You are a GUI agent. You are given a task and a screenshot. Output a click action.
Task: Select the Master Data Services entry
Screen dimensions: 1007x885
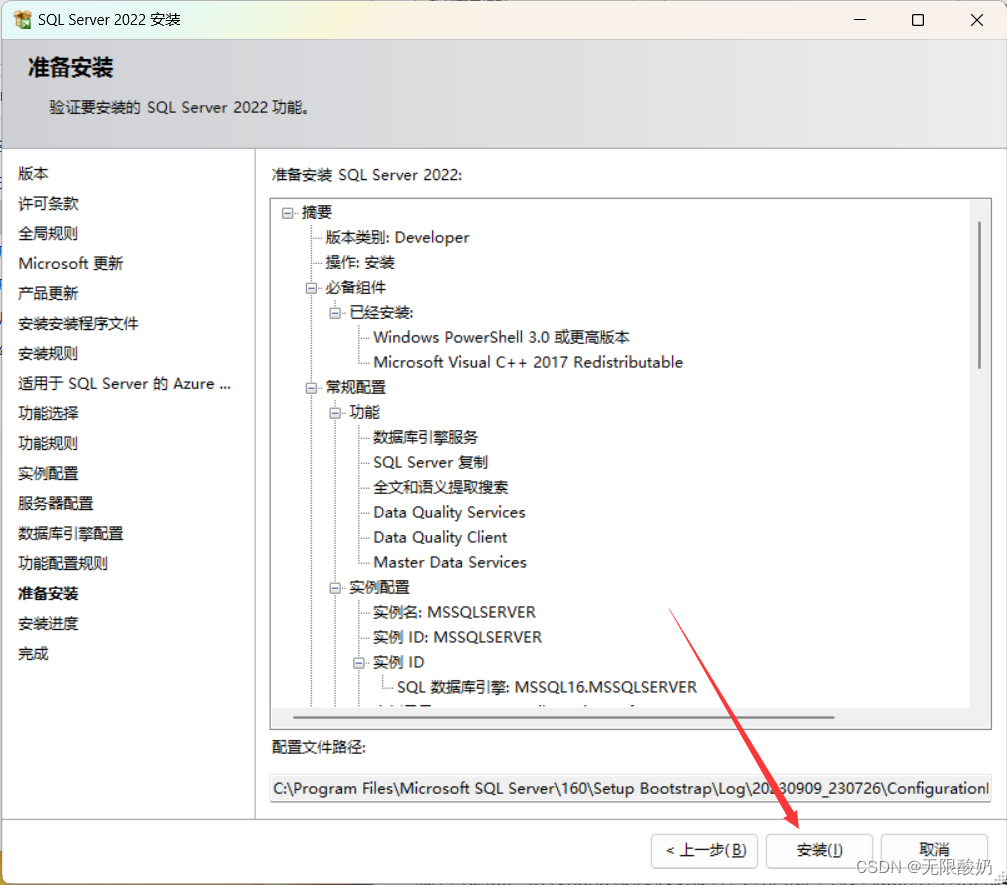point(449,562)
